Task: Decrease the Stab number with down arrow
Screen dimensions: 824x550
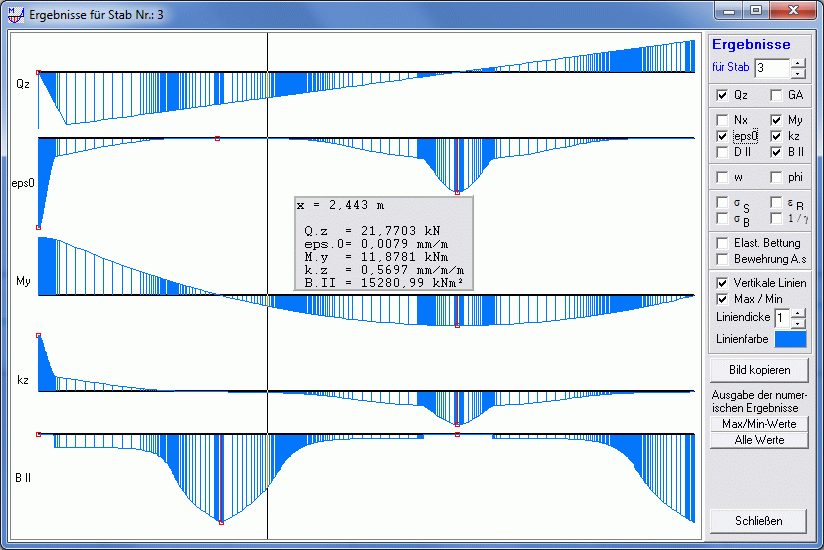Action: pyautogui.click(x=797, y=73)
